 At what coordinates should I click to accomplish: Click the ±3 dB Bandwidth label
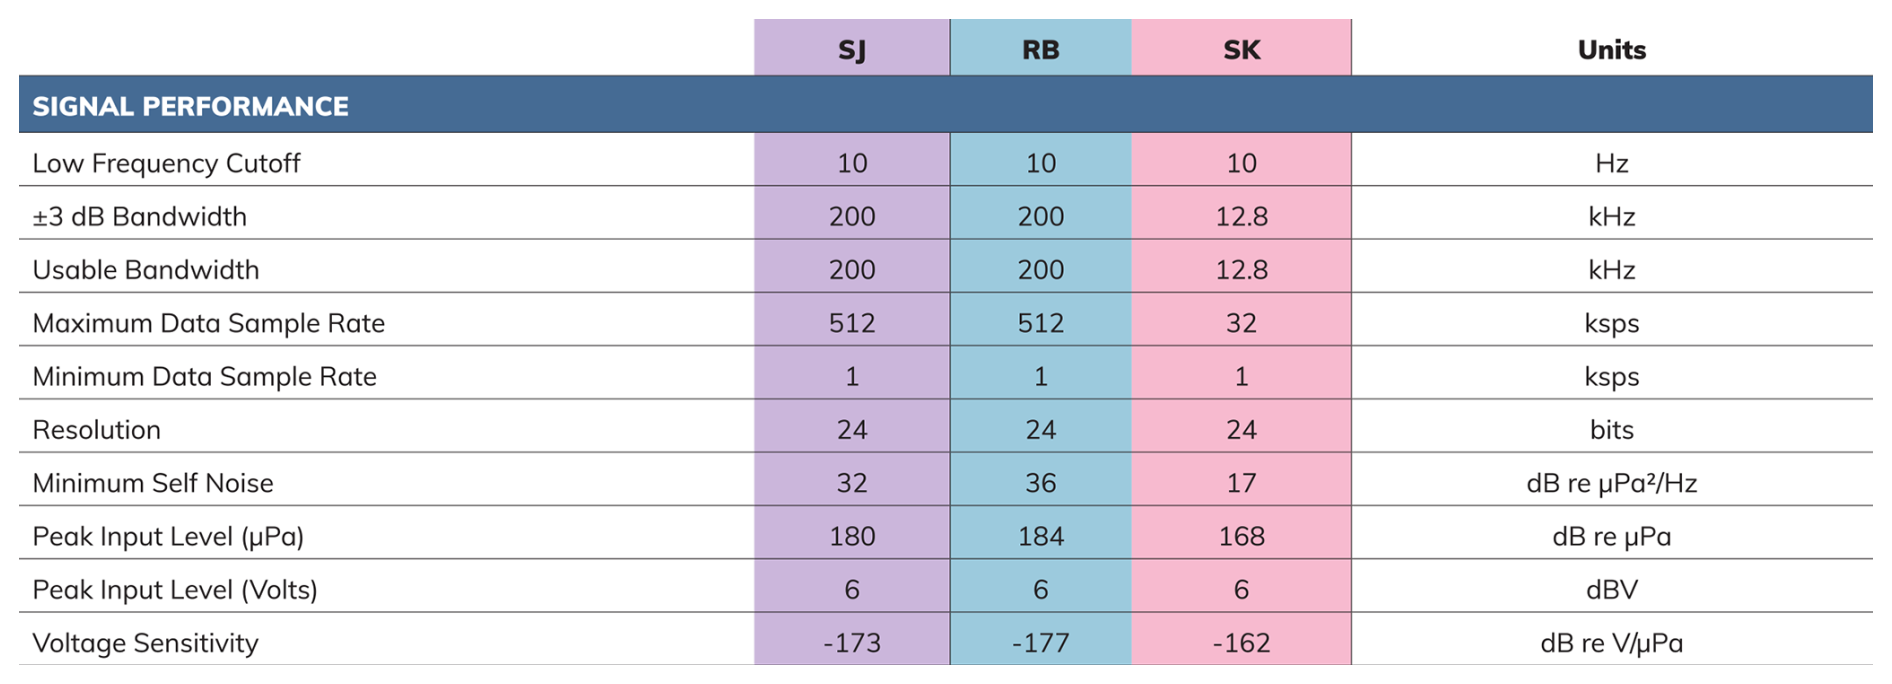point(139,216)
